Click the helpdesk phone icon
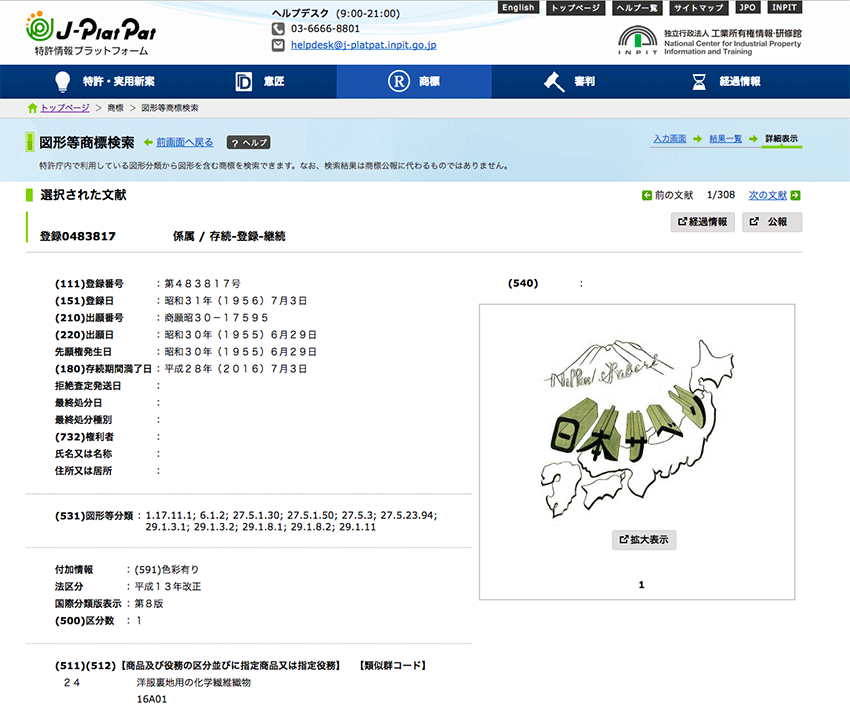The height and width of the screenshot is (727, 850). [x=278, y=29]
